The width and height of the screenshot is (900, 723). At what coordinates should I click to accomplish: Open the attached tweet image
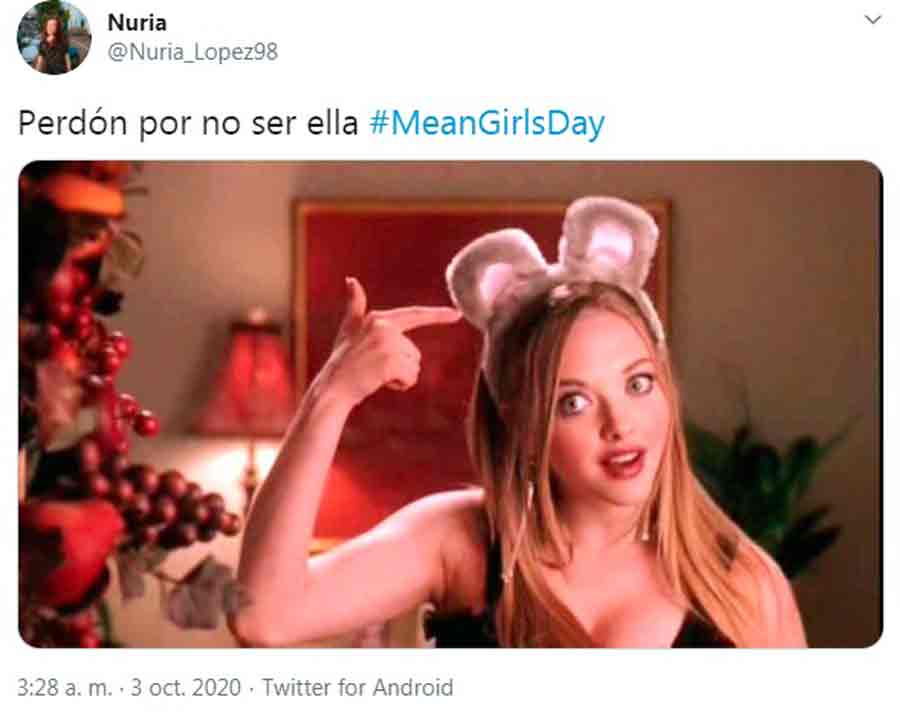pyautogui.click(x=451, y=405)
